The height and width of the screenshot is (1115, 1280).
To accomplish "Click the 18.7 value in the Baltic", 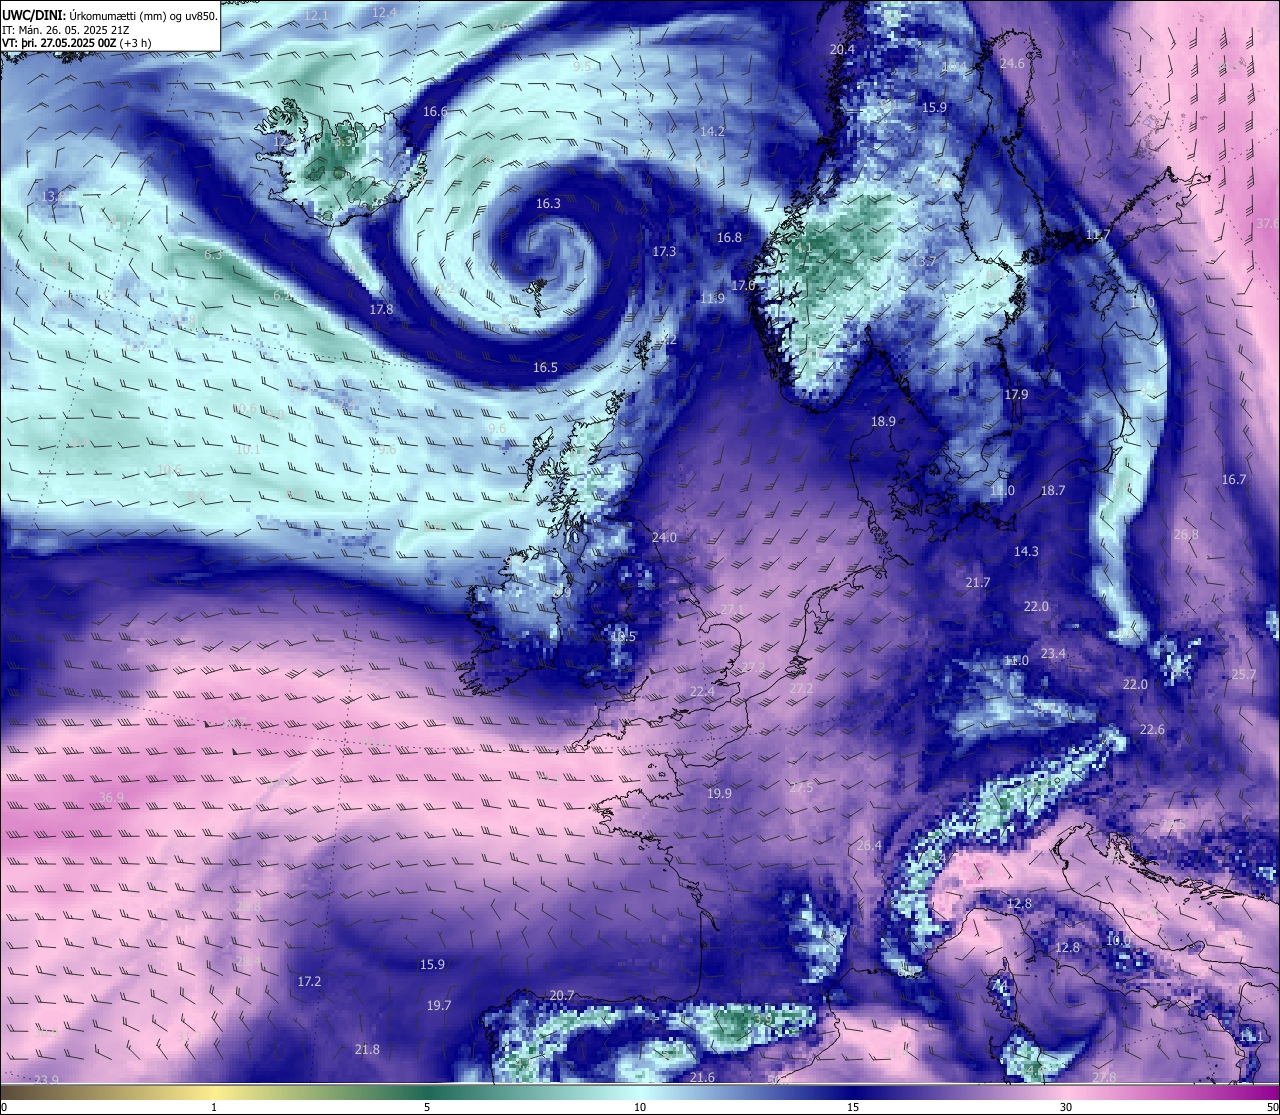I will click(x=1053, y=490).
